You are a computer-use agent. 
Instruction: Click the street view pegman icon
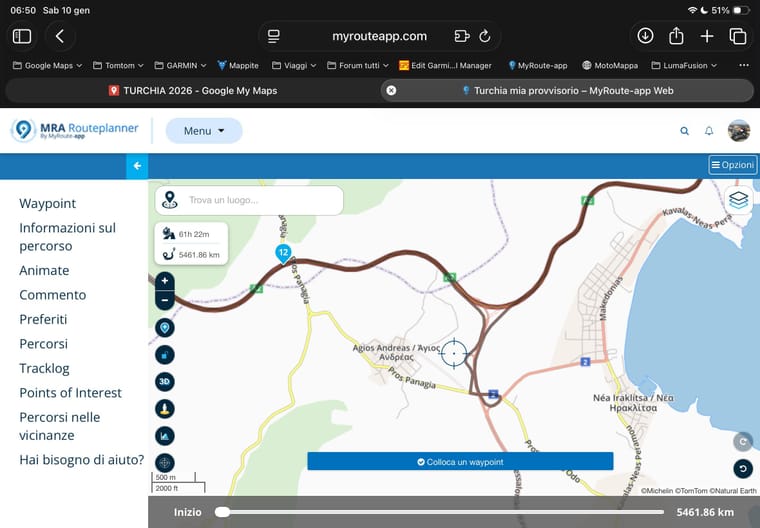click(165, 408)
